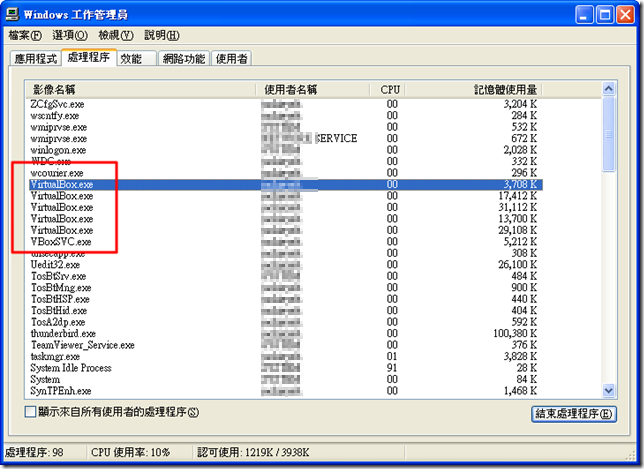Viewport: 644px width, 469px height.
Task: Select VirtualBox.exe using 31,112 K
Action: point(284,208)
